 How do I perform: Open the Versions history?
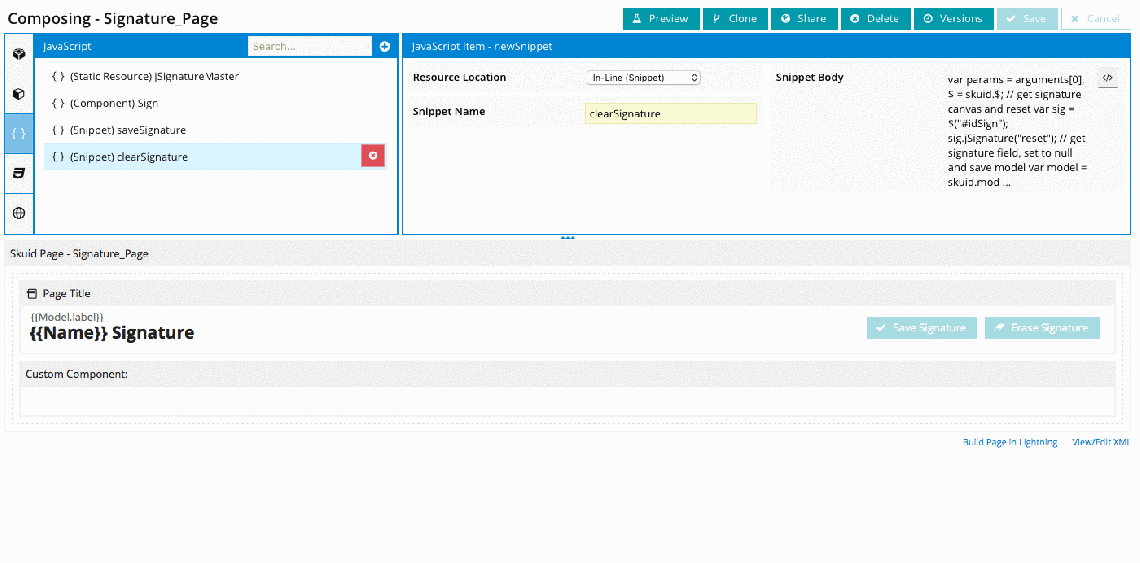pyautogui.click(x=953, y=19)
